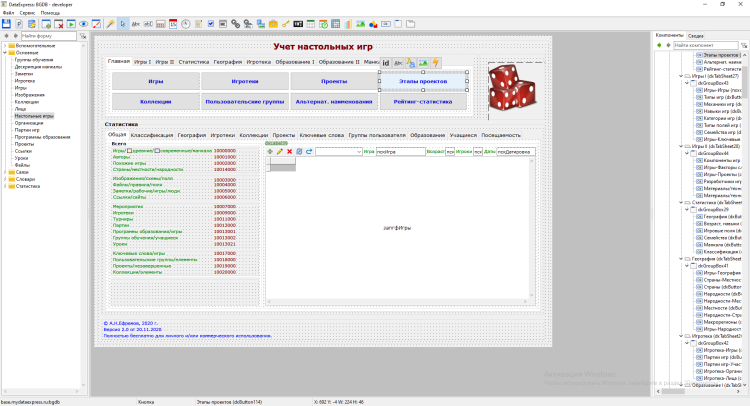Click pencil edit icon in grid toolbar
Viewport: 750px width, 406px height.
tap(280, 152)
